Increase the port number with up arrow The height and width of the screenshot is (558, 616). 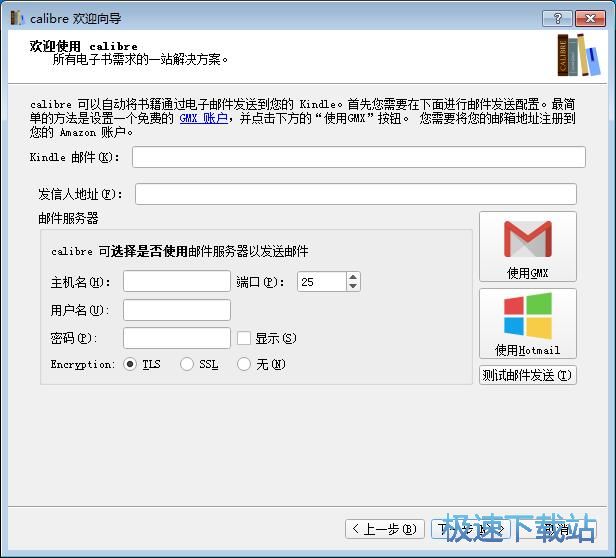pyautogui.click(x=353, y=277)
